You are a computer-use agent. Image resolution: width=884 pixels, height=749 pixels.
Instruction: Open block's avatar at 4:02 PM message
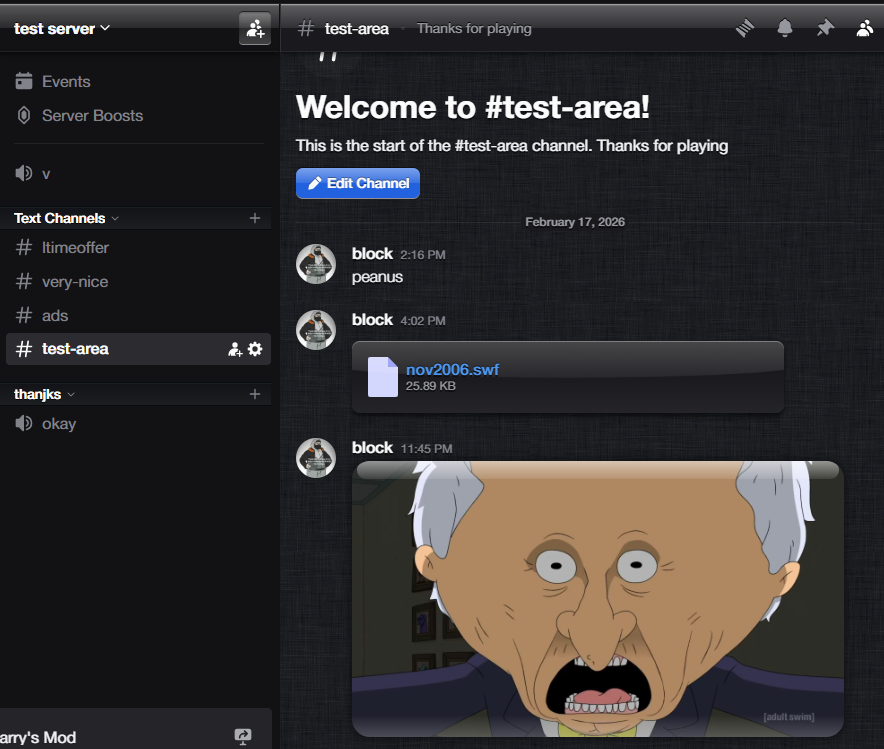316,330
